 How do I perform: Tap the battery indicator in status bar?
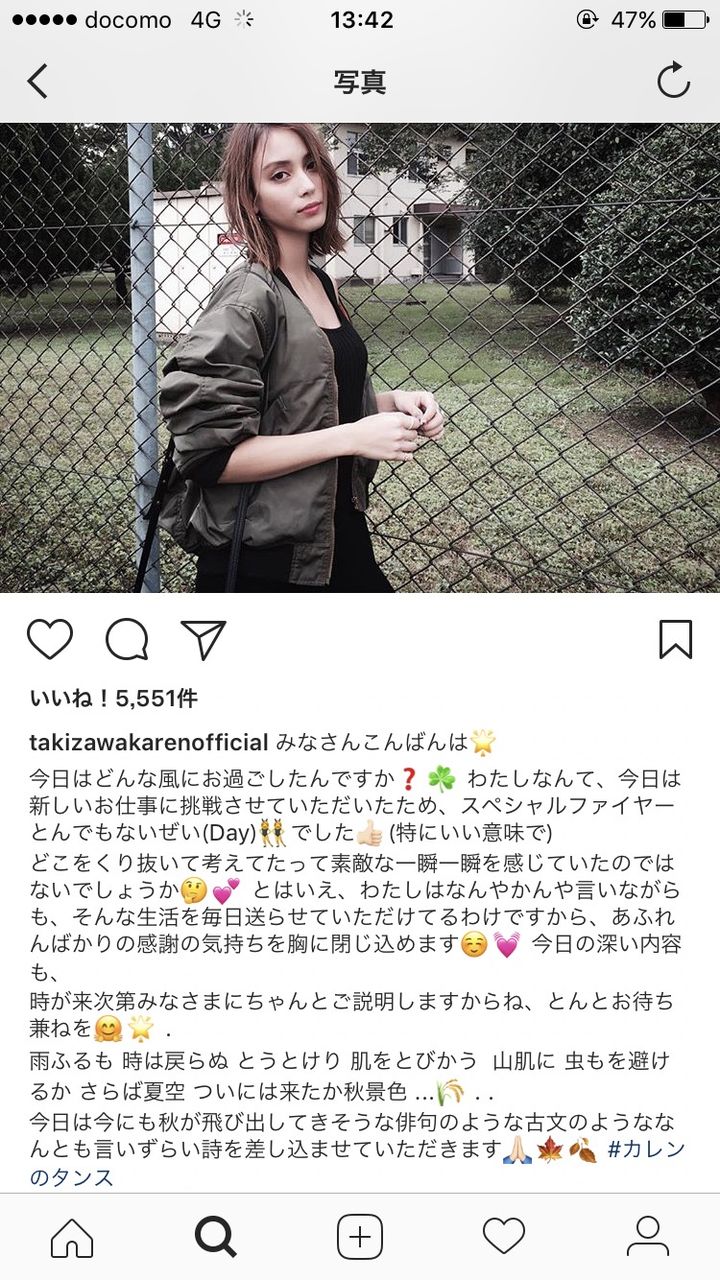coord(686,19)
